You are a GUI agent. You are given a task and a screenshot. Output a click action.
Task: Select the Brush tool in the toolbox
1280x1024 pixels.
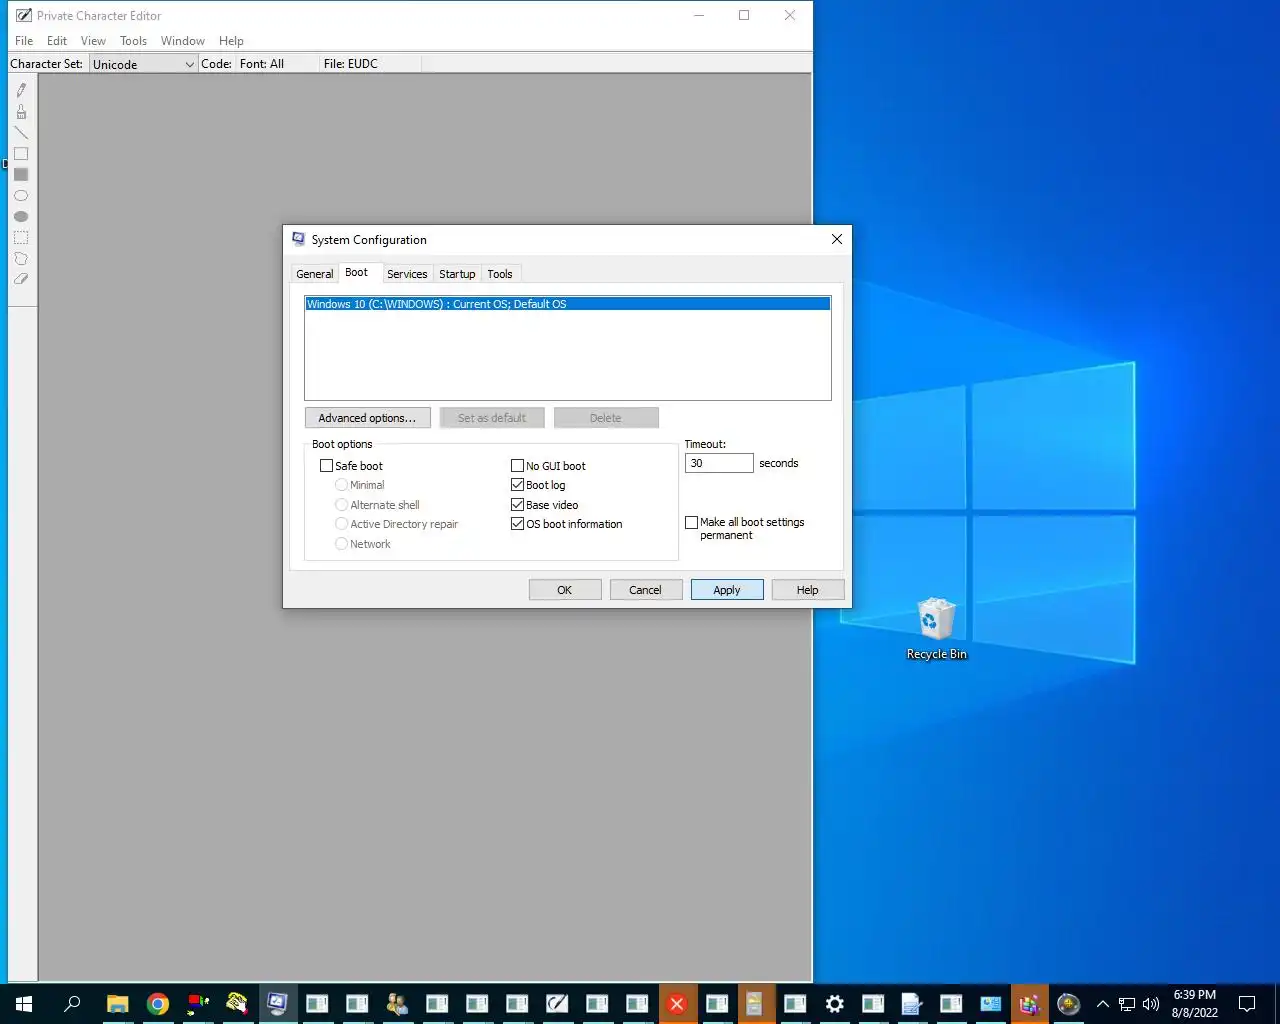point(21,111)
